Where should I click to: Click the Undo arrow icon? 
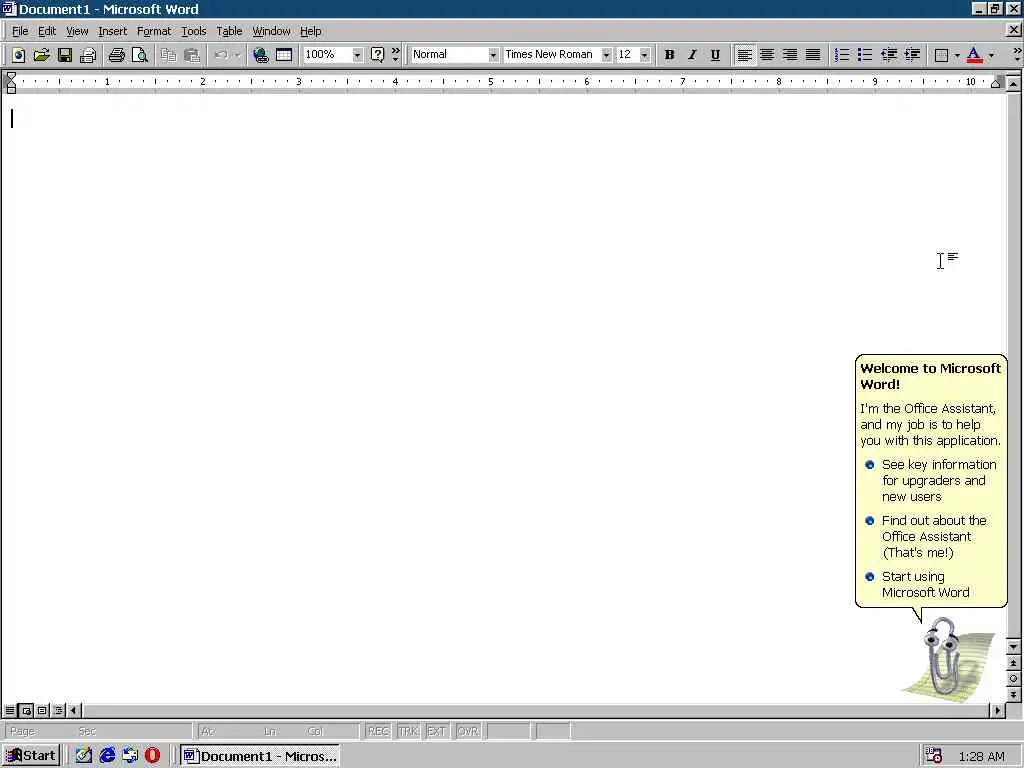(221, 55)
